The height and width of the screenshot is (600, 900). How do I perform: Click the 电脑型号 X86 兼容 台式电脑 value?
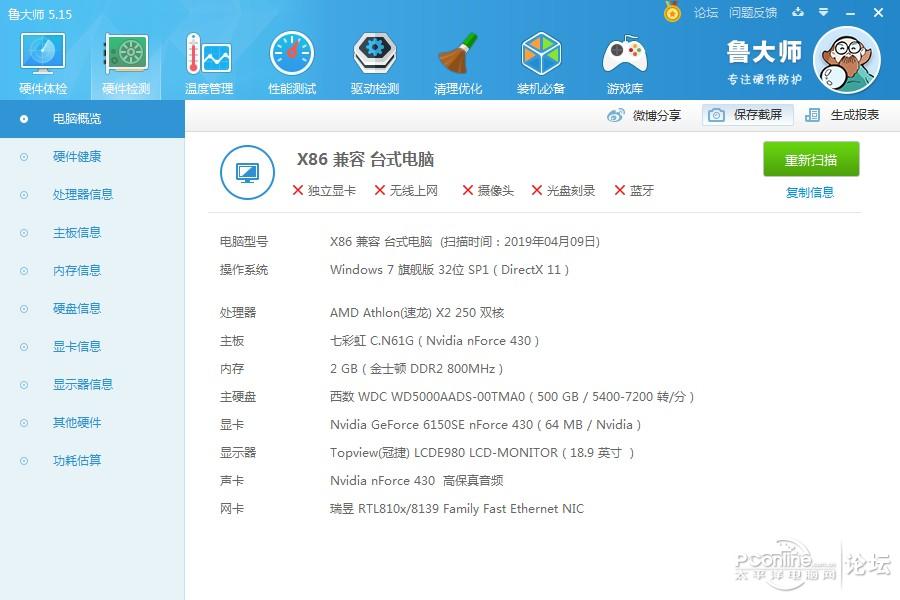(465, 242)
